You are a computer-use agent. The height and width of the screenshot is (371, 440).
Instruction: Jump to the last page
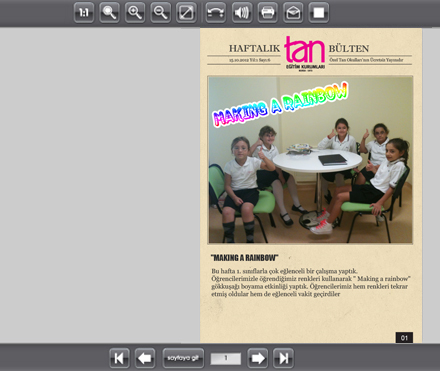tap(283, 358)
